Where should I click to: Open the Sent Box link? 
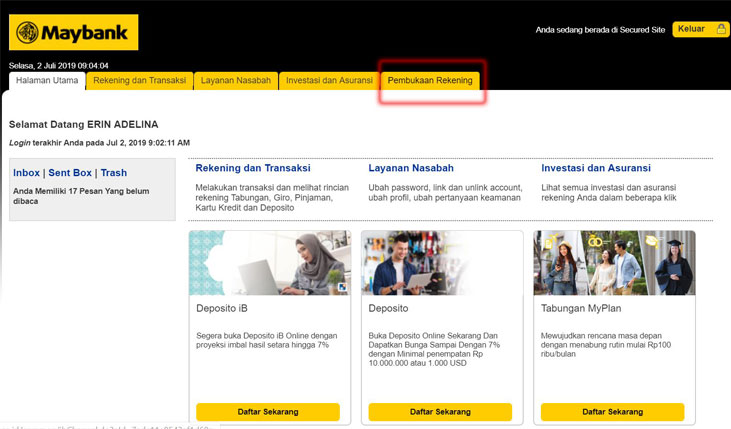(70, 173)
